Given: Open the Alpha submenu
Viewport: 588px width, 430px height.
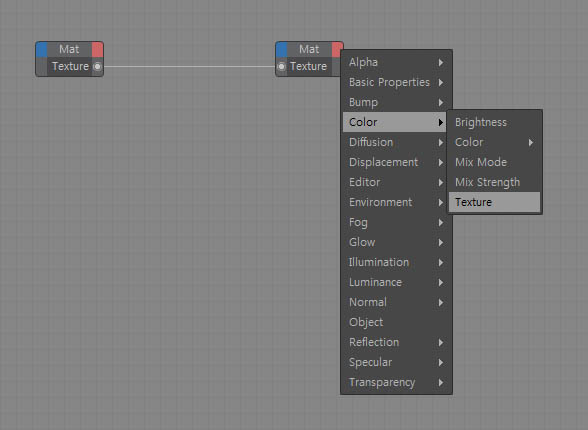Looking at the screenshot, I should [x=396, y=62].
